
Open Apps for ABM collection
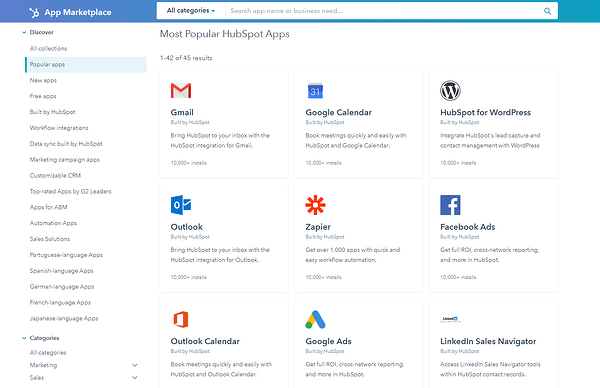49,207
